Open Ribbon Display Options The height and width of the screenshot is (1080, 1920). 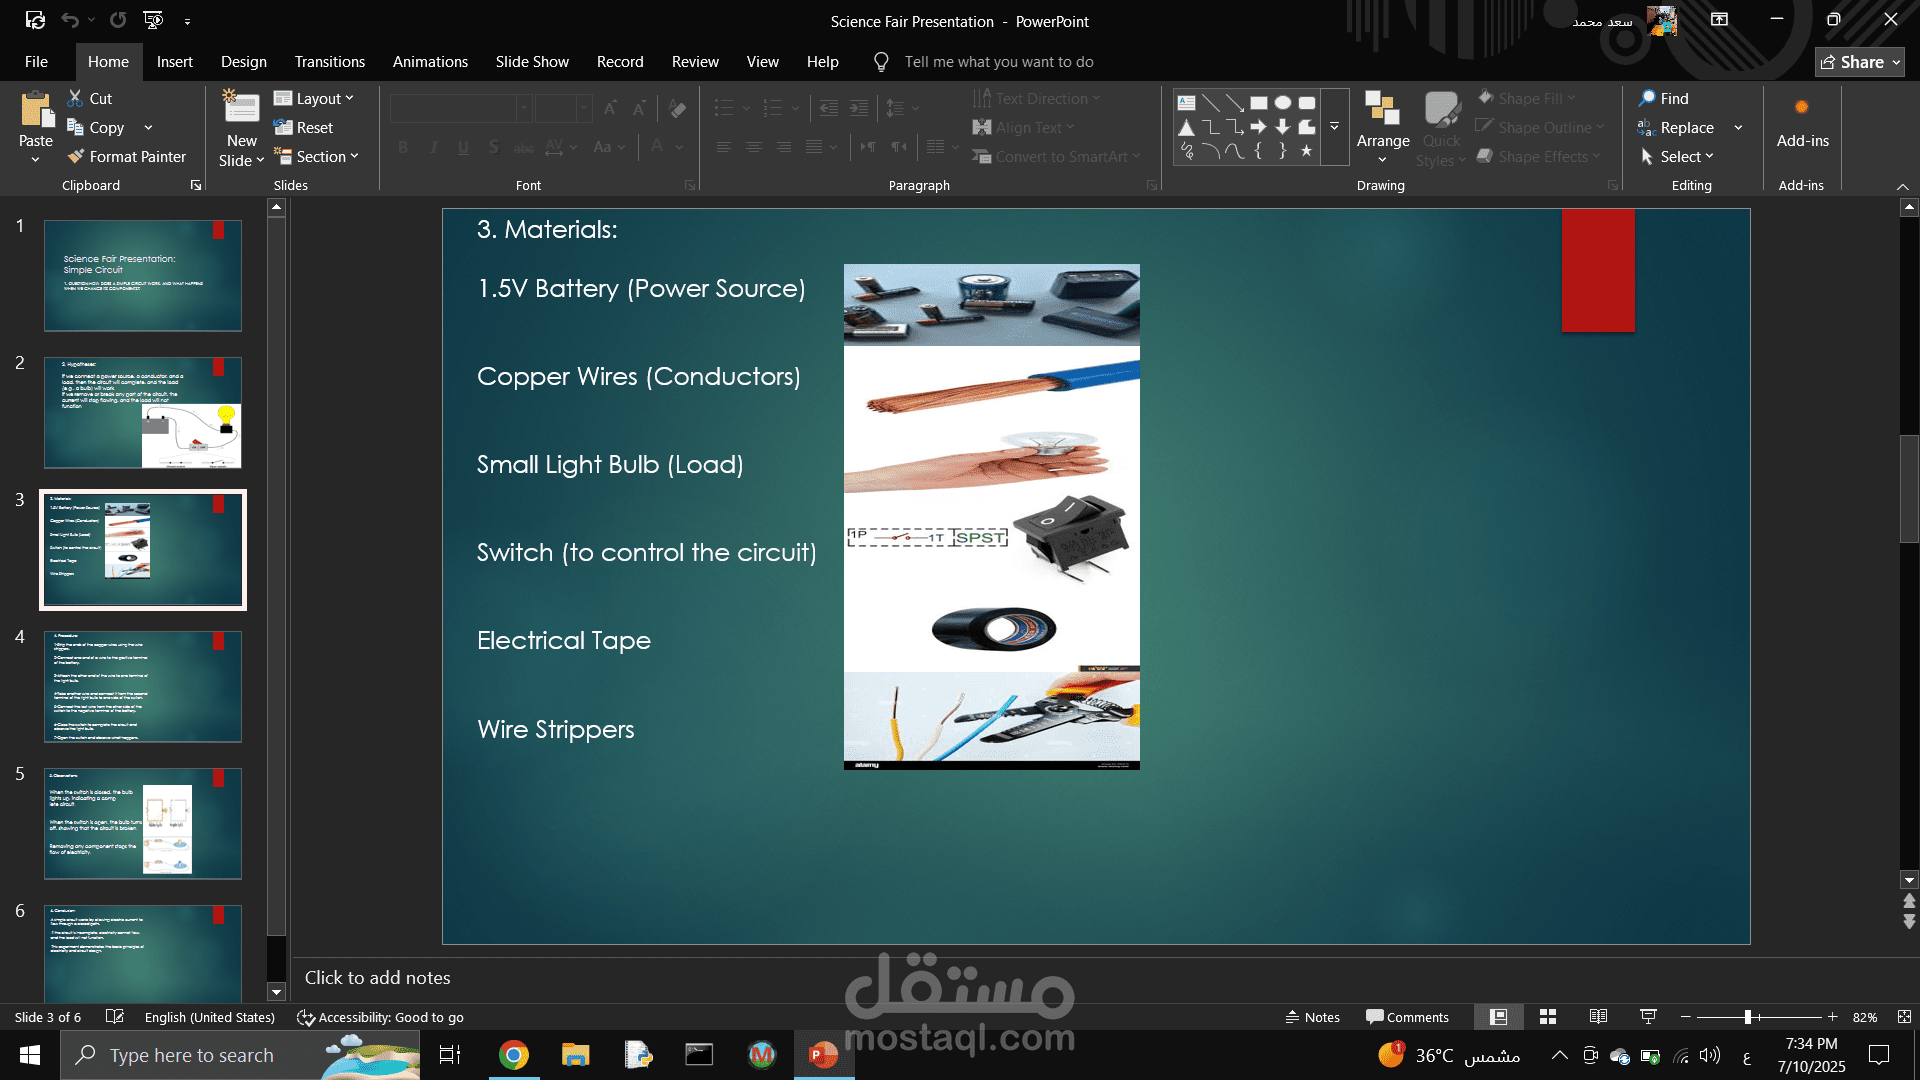click(1719, 19)
